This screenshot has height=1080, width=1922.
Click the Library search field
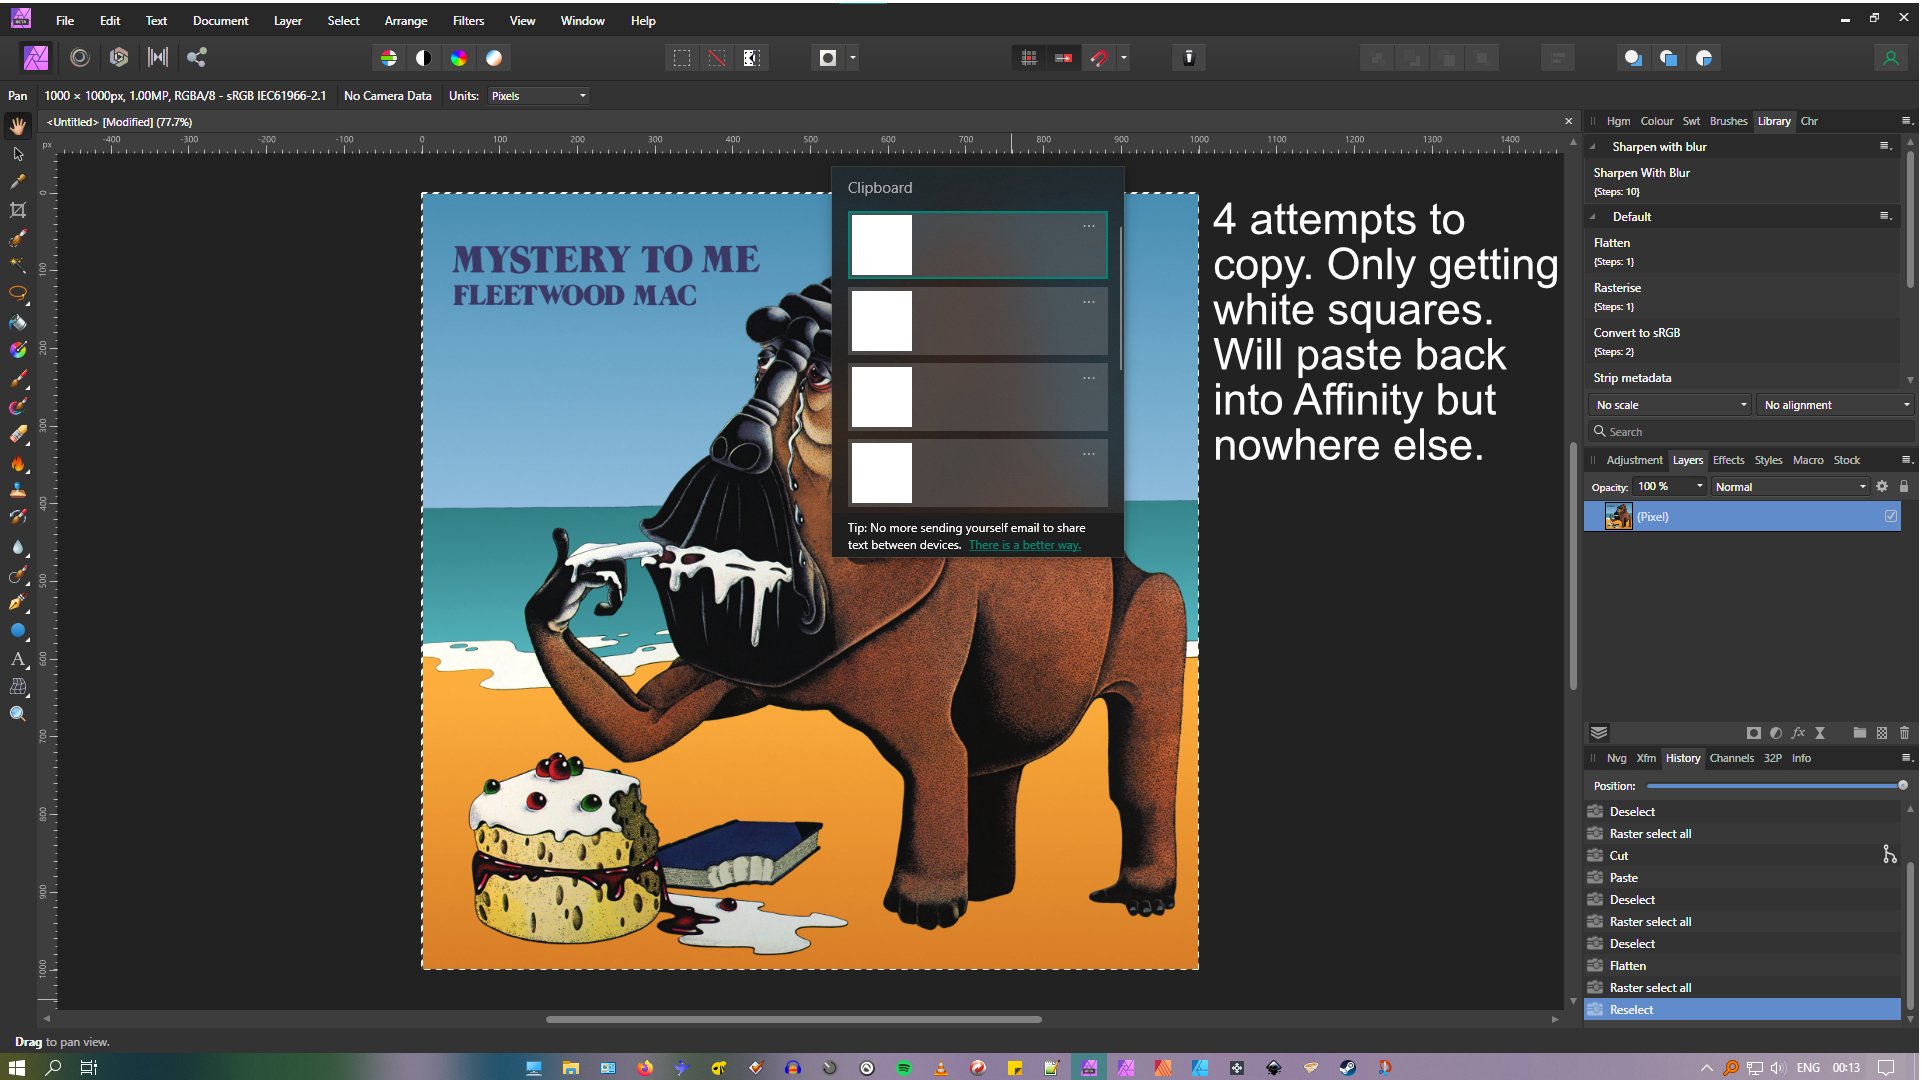(1752, 432)
